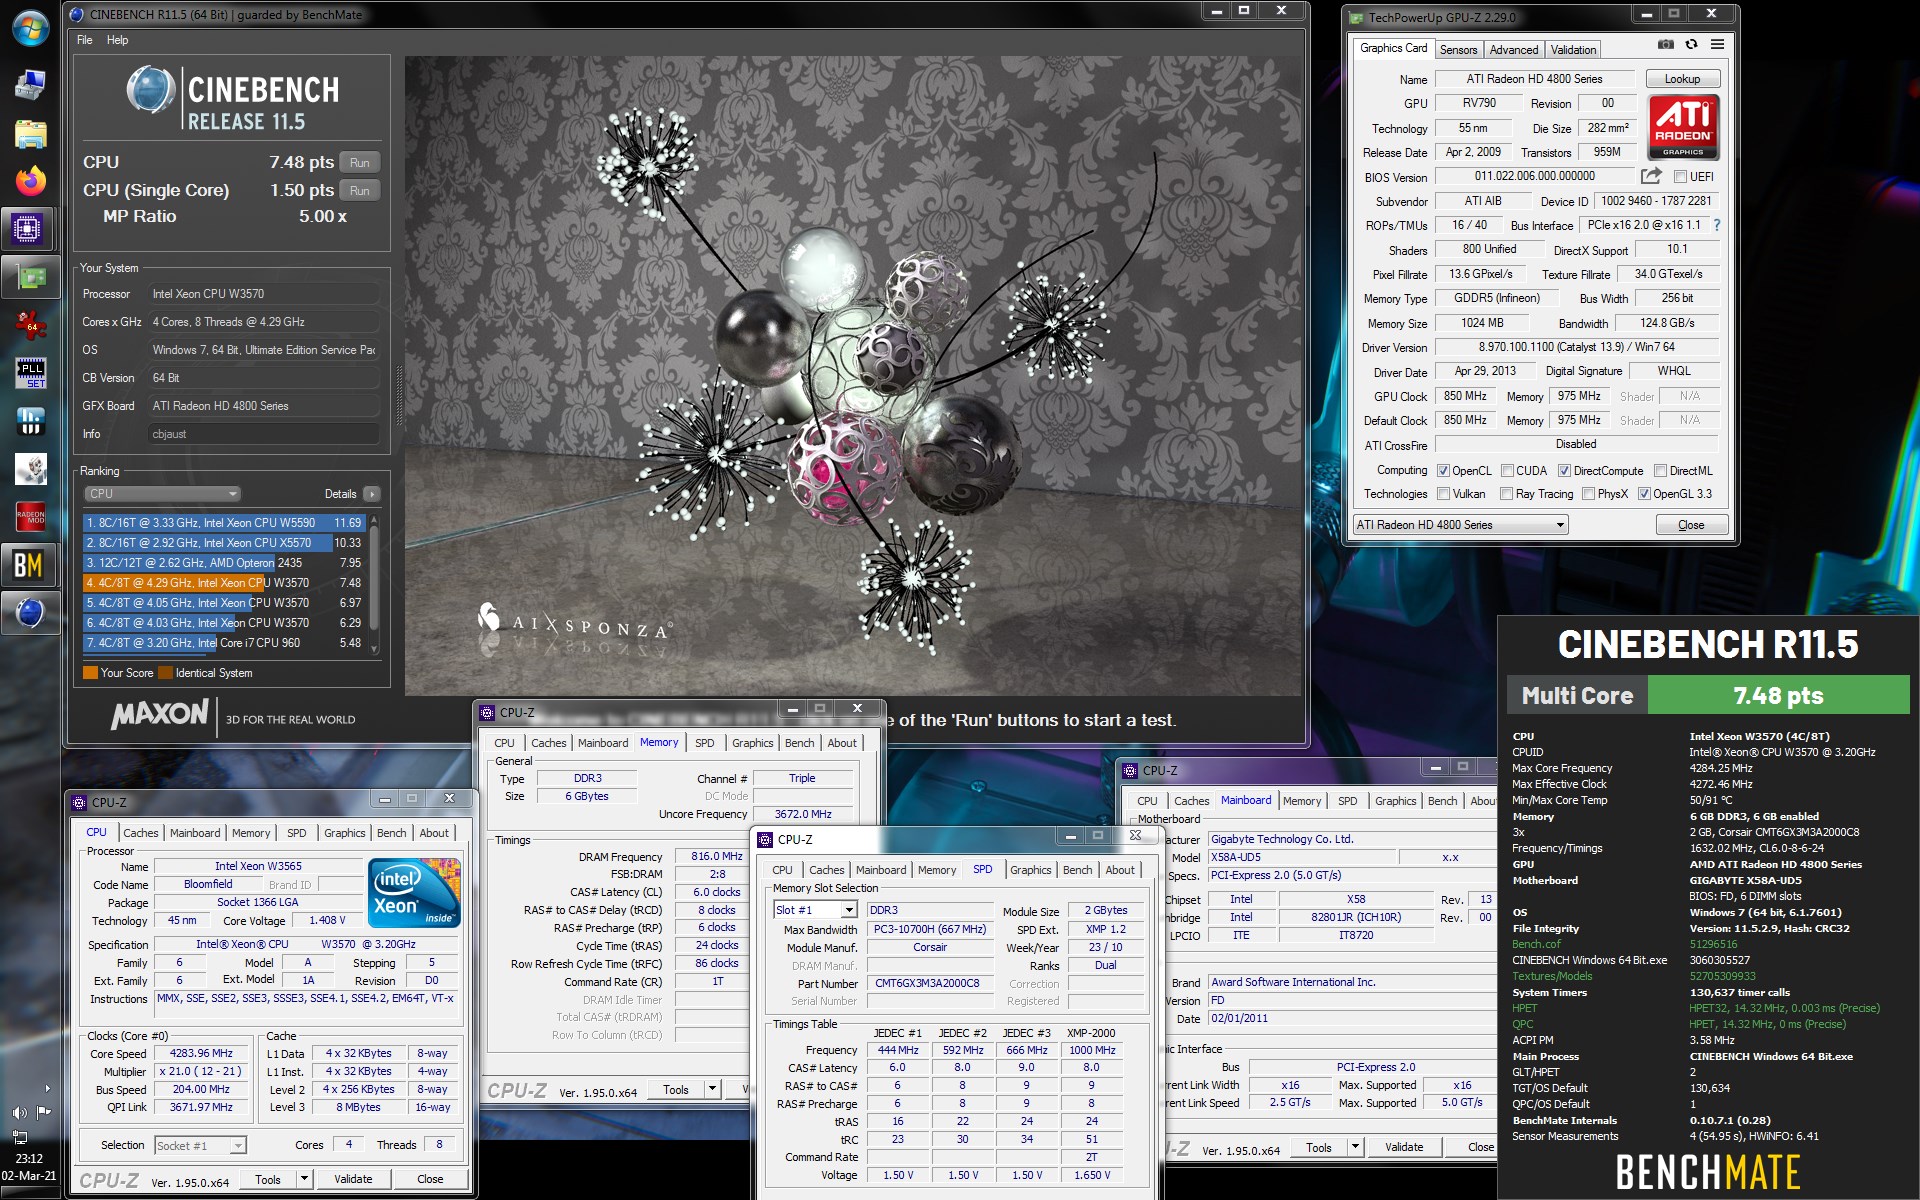Toggle the UEFI checkbox

click(1680, 177)
